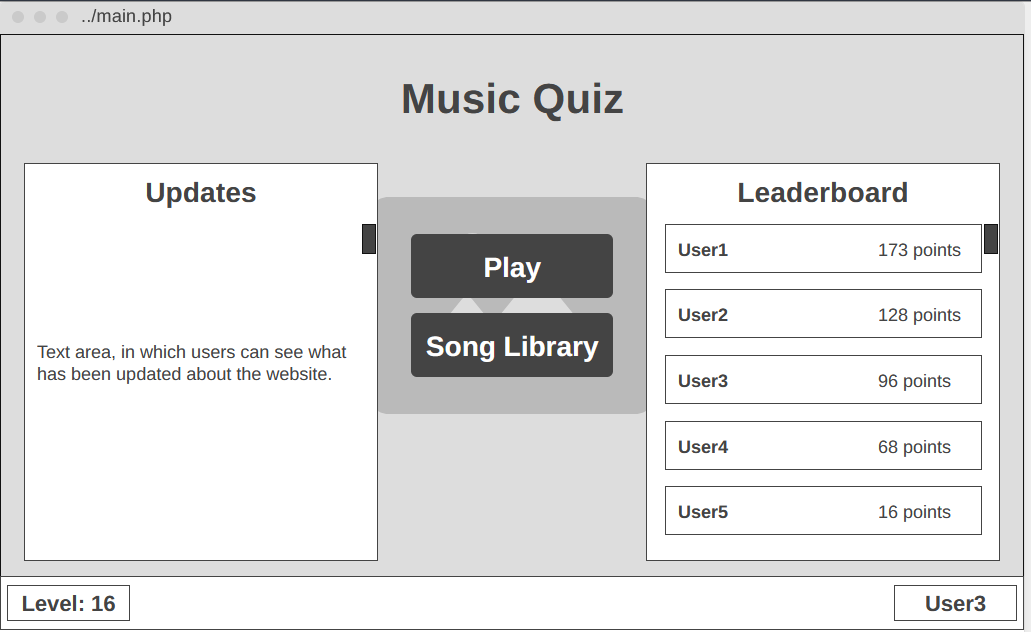
Task: Click the Updates panel heading
Action: [x=201, y=193]
